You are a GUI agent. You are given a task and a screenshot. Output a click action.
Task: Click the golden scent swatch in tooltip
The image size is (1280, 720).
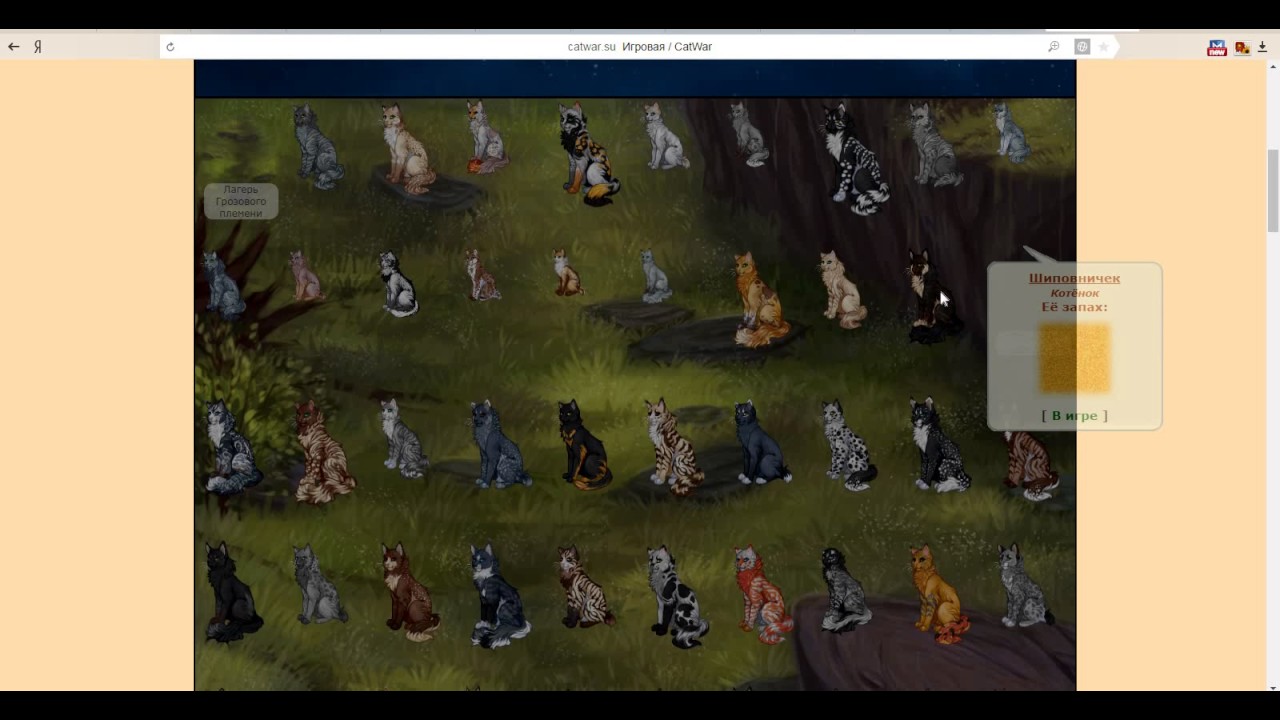[1075, 358]
